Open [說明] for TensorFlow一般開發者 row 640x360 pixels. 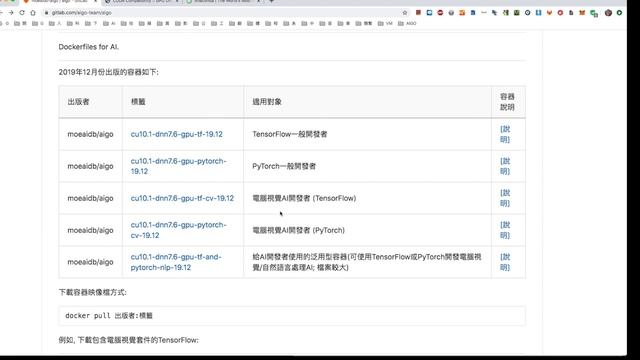click(505, 134)
